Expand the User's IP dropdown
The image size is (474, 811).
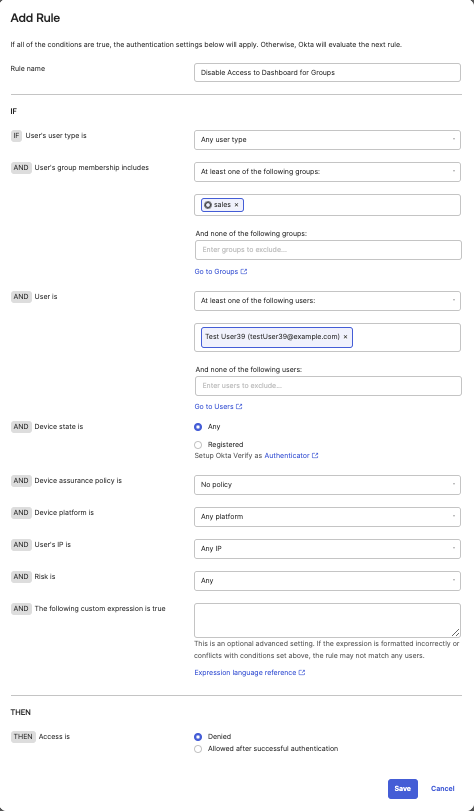(327, 549)
